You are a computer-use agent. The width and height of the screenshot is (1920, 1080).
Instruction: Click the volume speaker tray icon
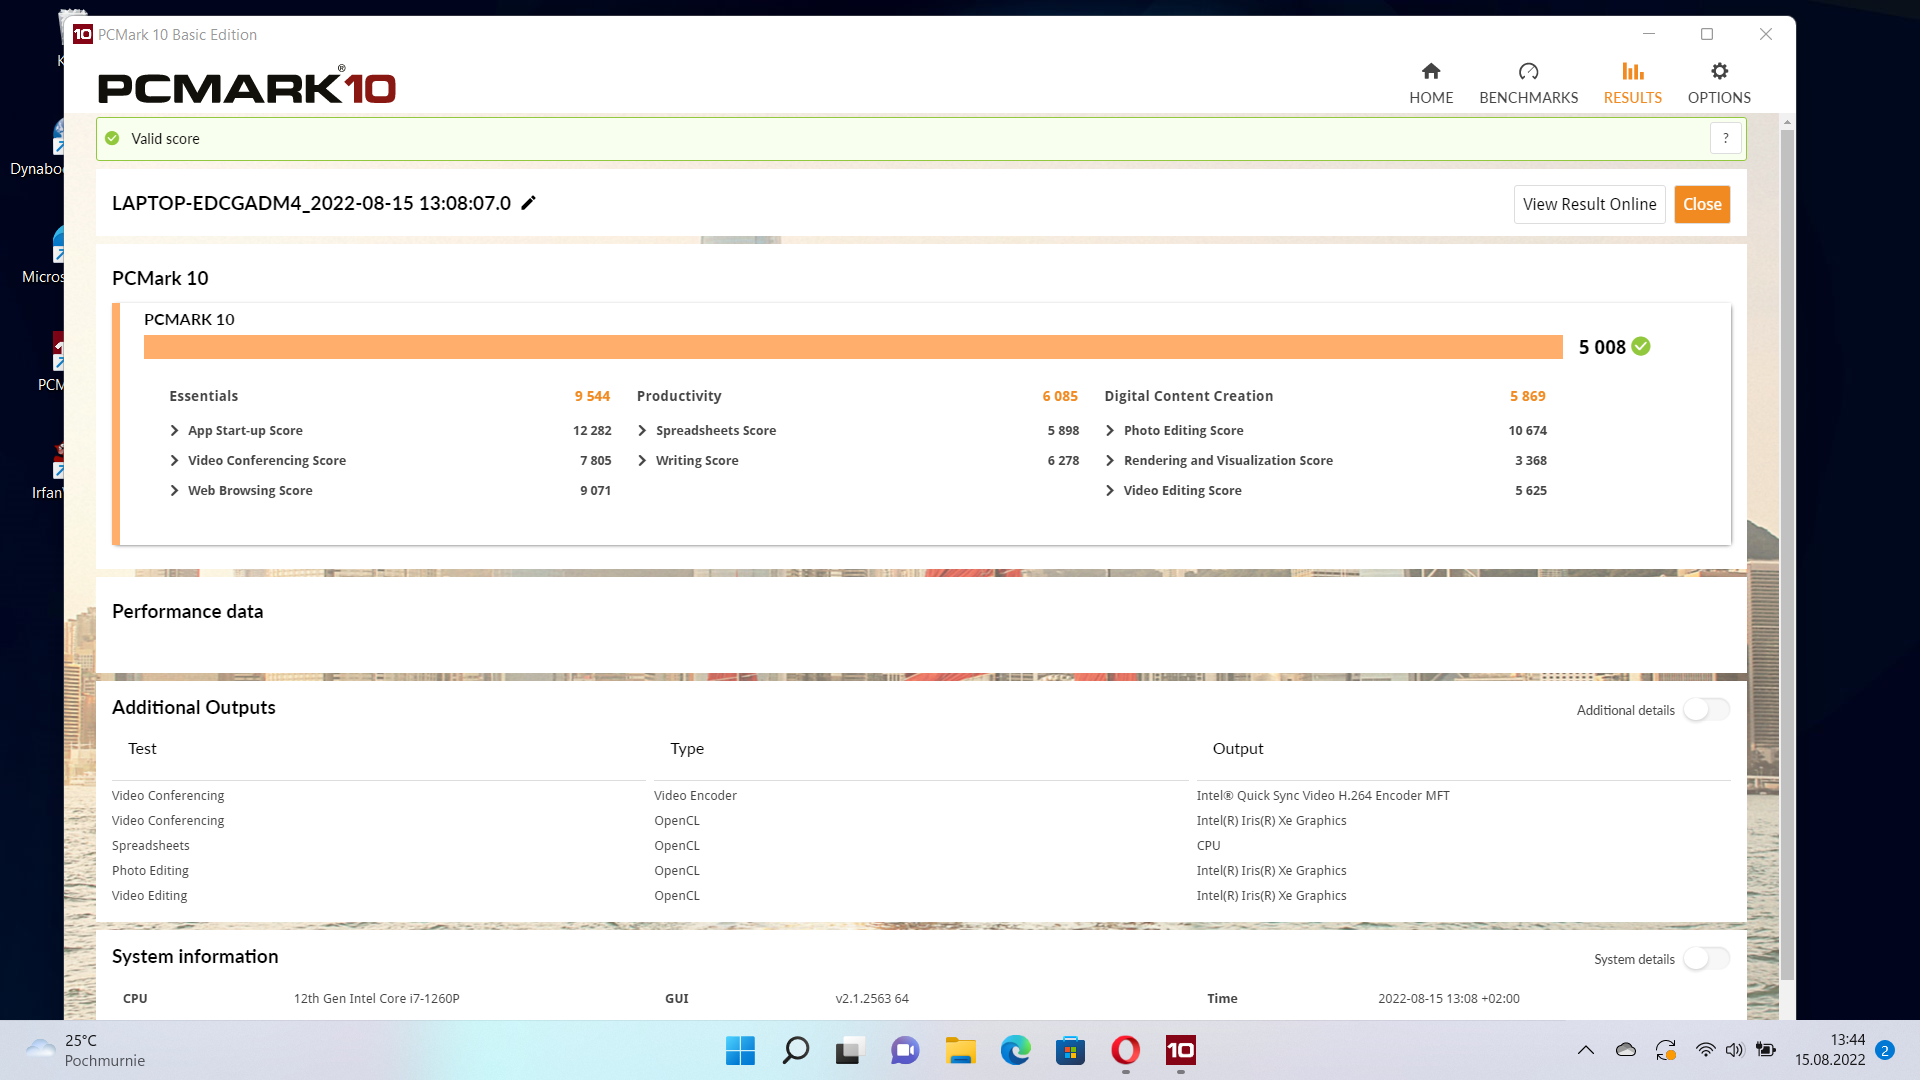click(1734, 1050)
